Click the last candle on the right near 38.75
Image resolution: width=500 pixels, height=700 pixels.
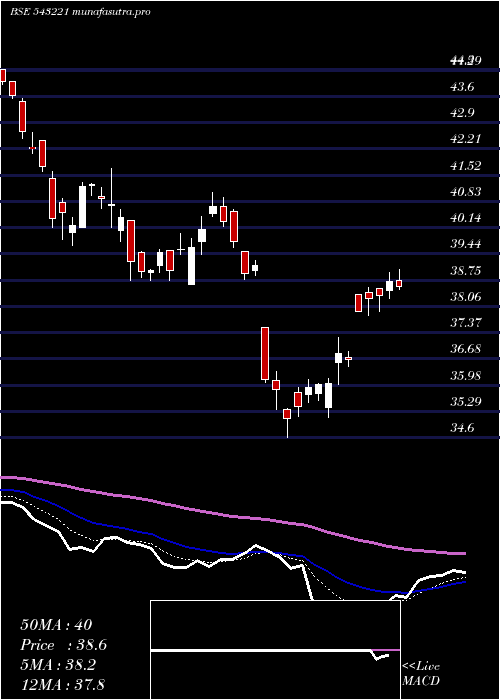coord(399,283)
